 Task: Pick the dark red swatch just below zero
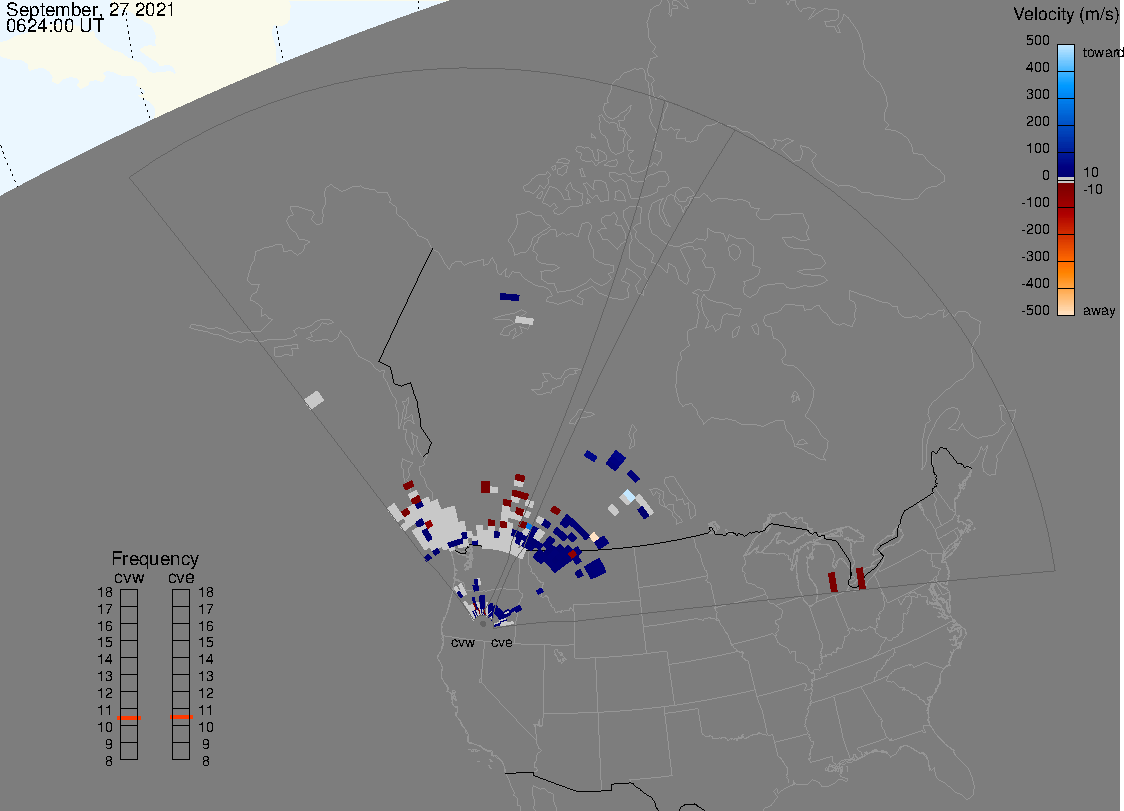[x=1066, y=195]
